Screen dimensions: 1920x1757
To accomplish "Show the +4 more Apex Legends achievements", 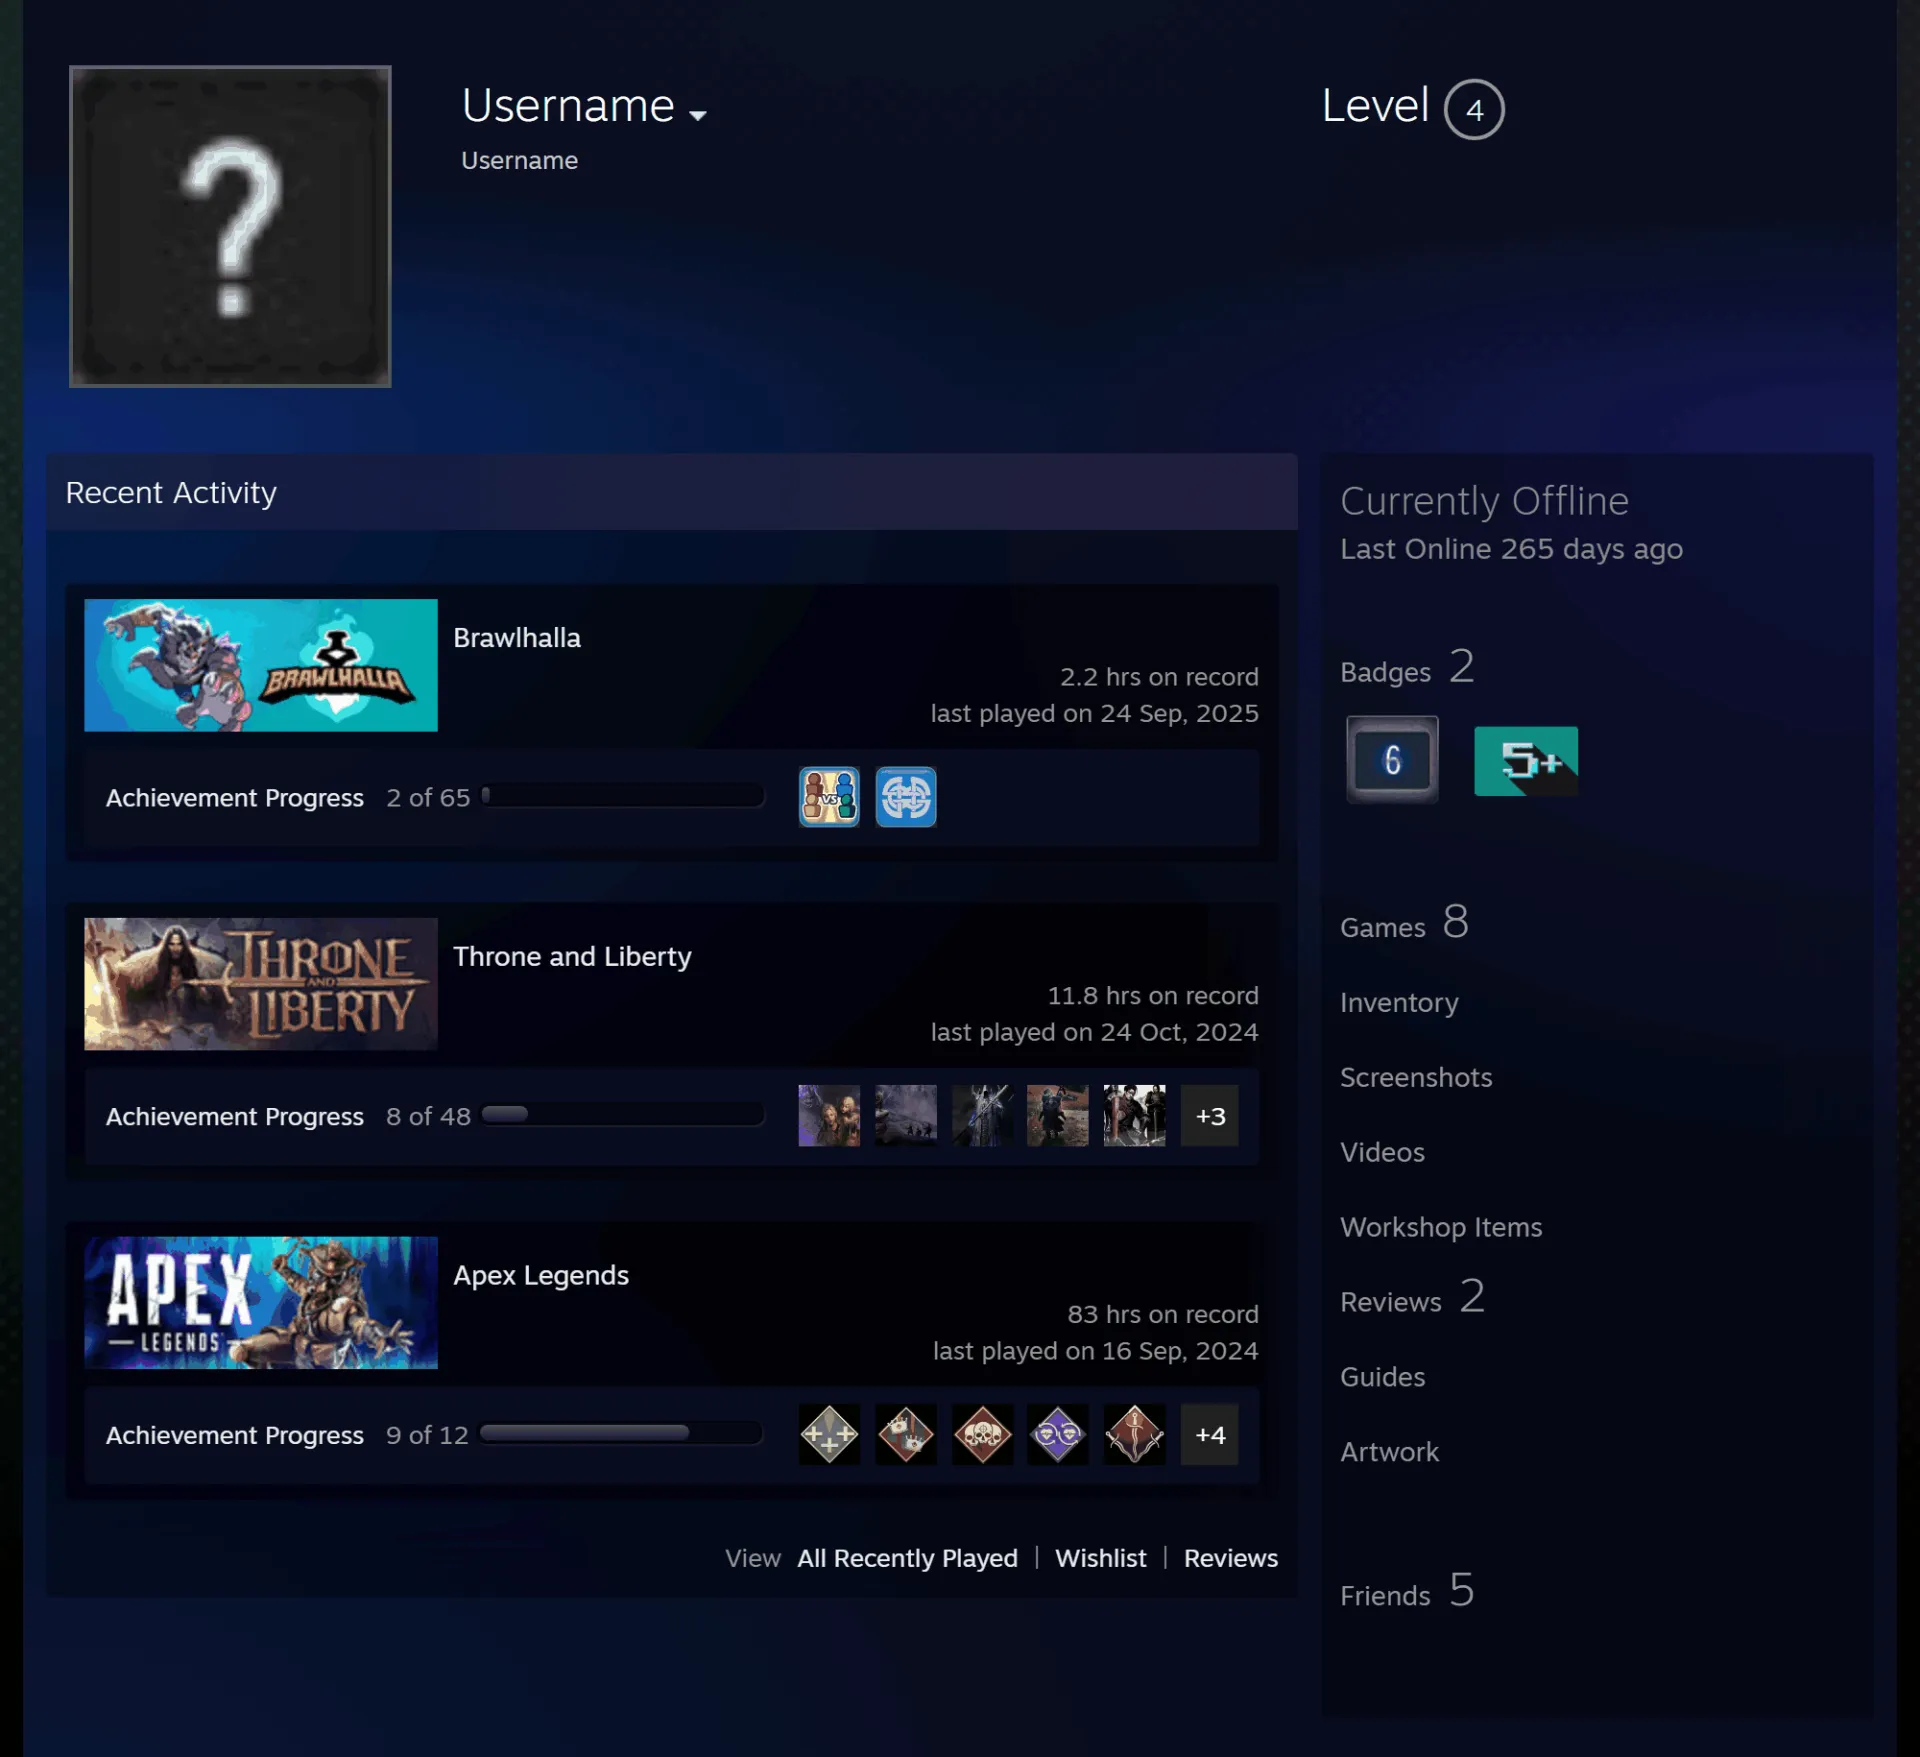I will click(x=1210, y=1434).
